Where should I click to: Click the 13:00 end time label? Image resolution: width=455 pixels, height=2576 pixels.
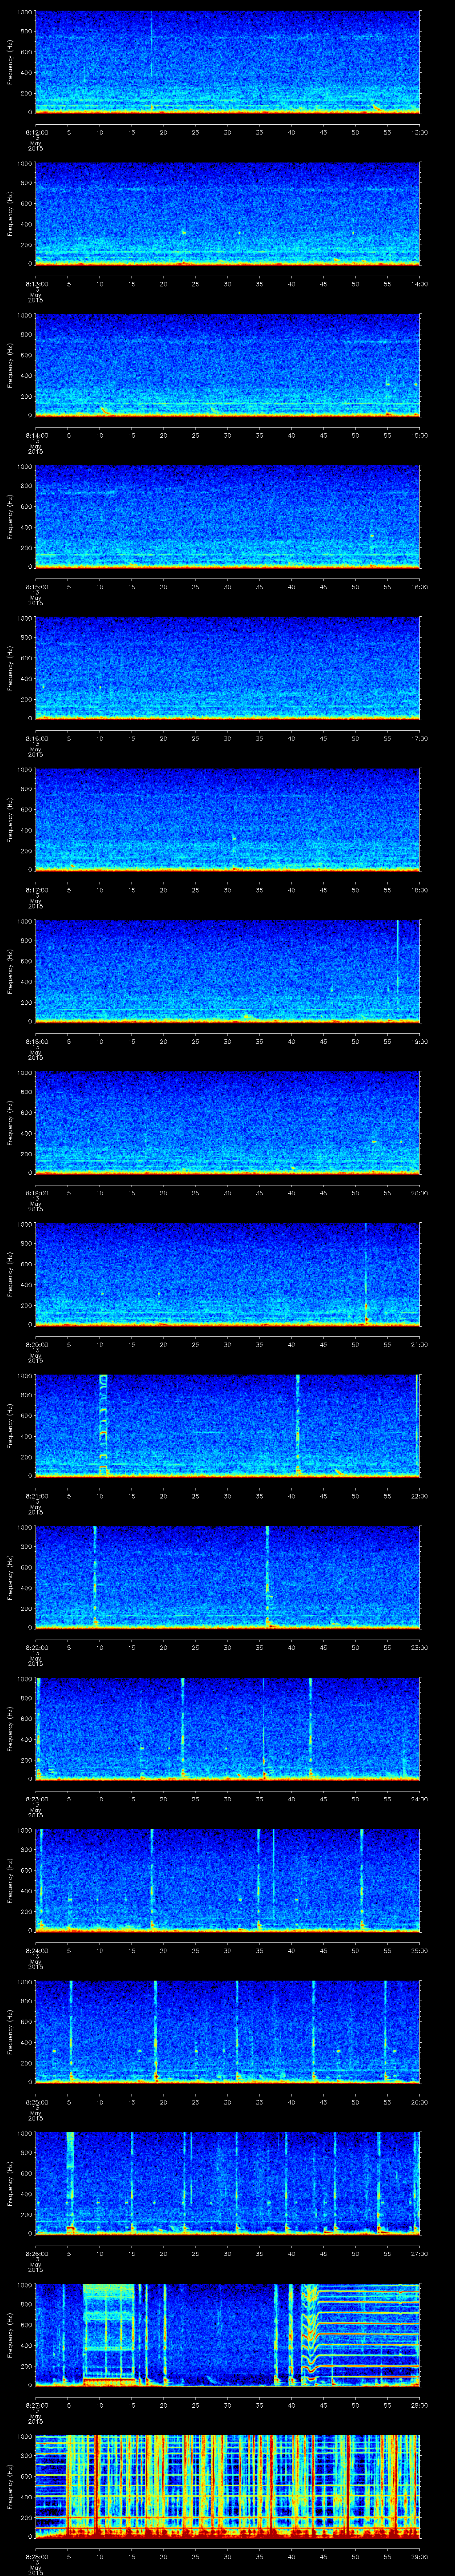[419, 131]
